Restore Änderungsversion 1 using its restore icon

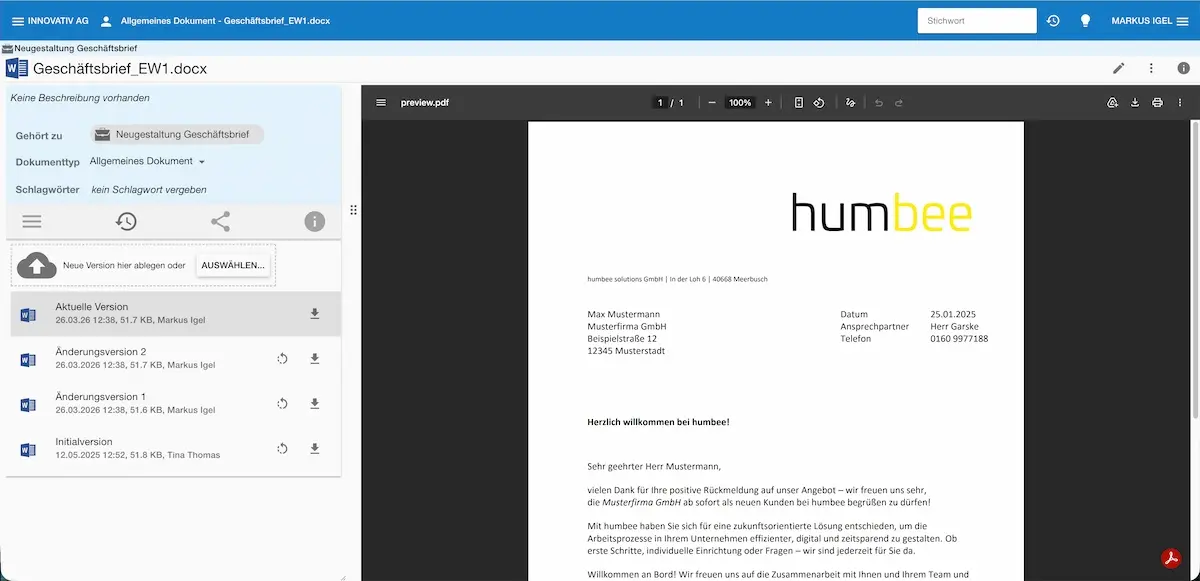(x=281, y=403)
